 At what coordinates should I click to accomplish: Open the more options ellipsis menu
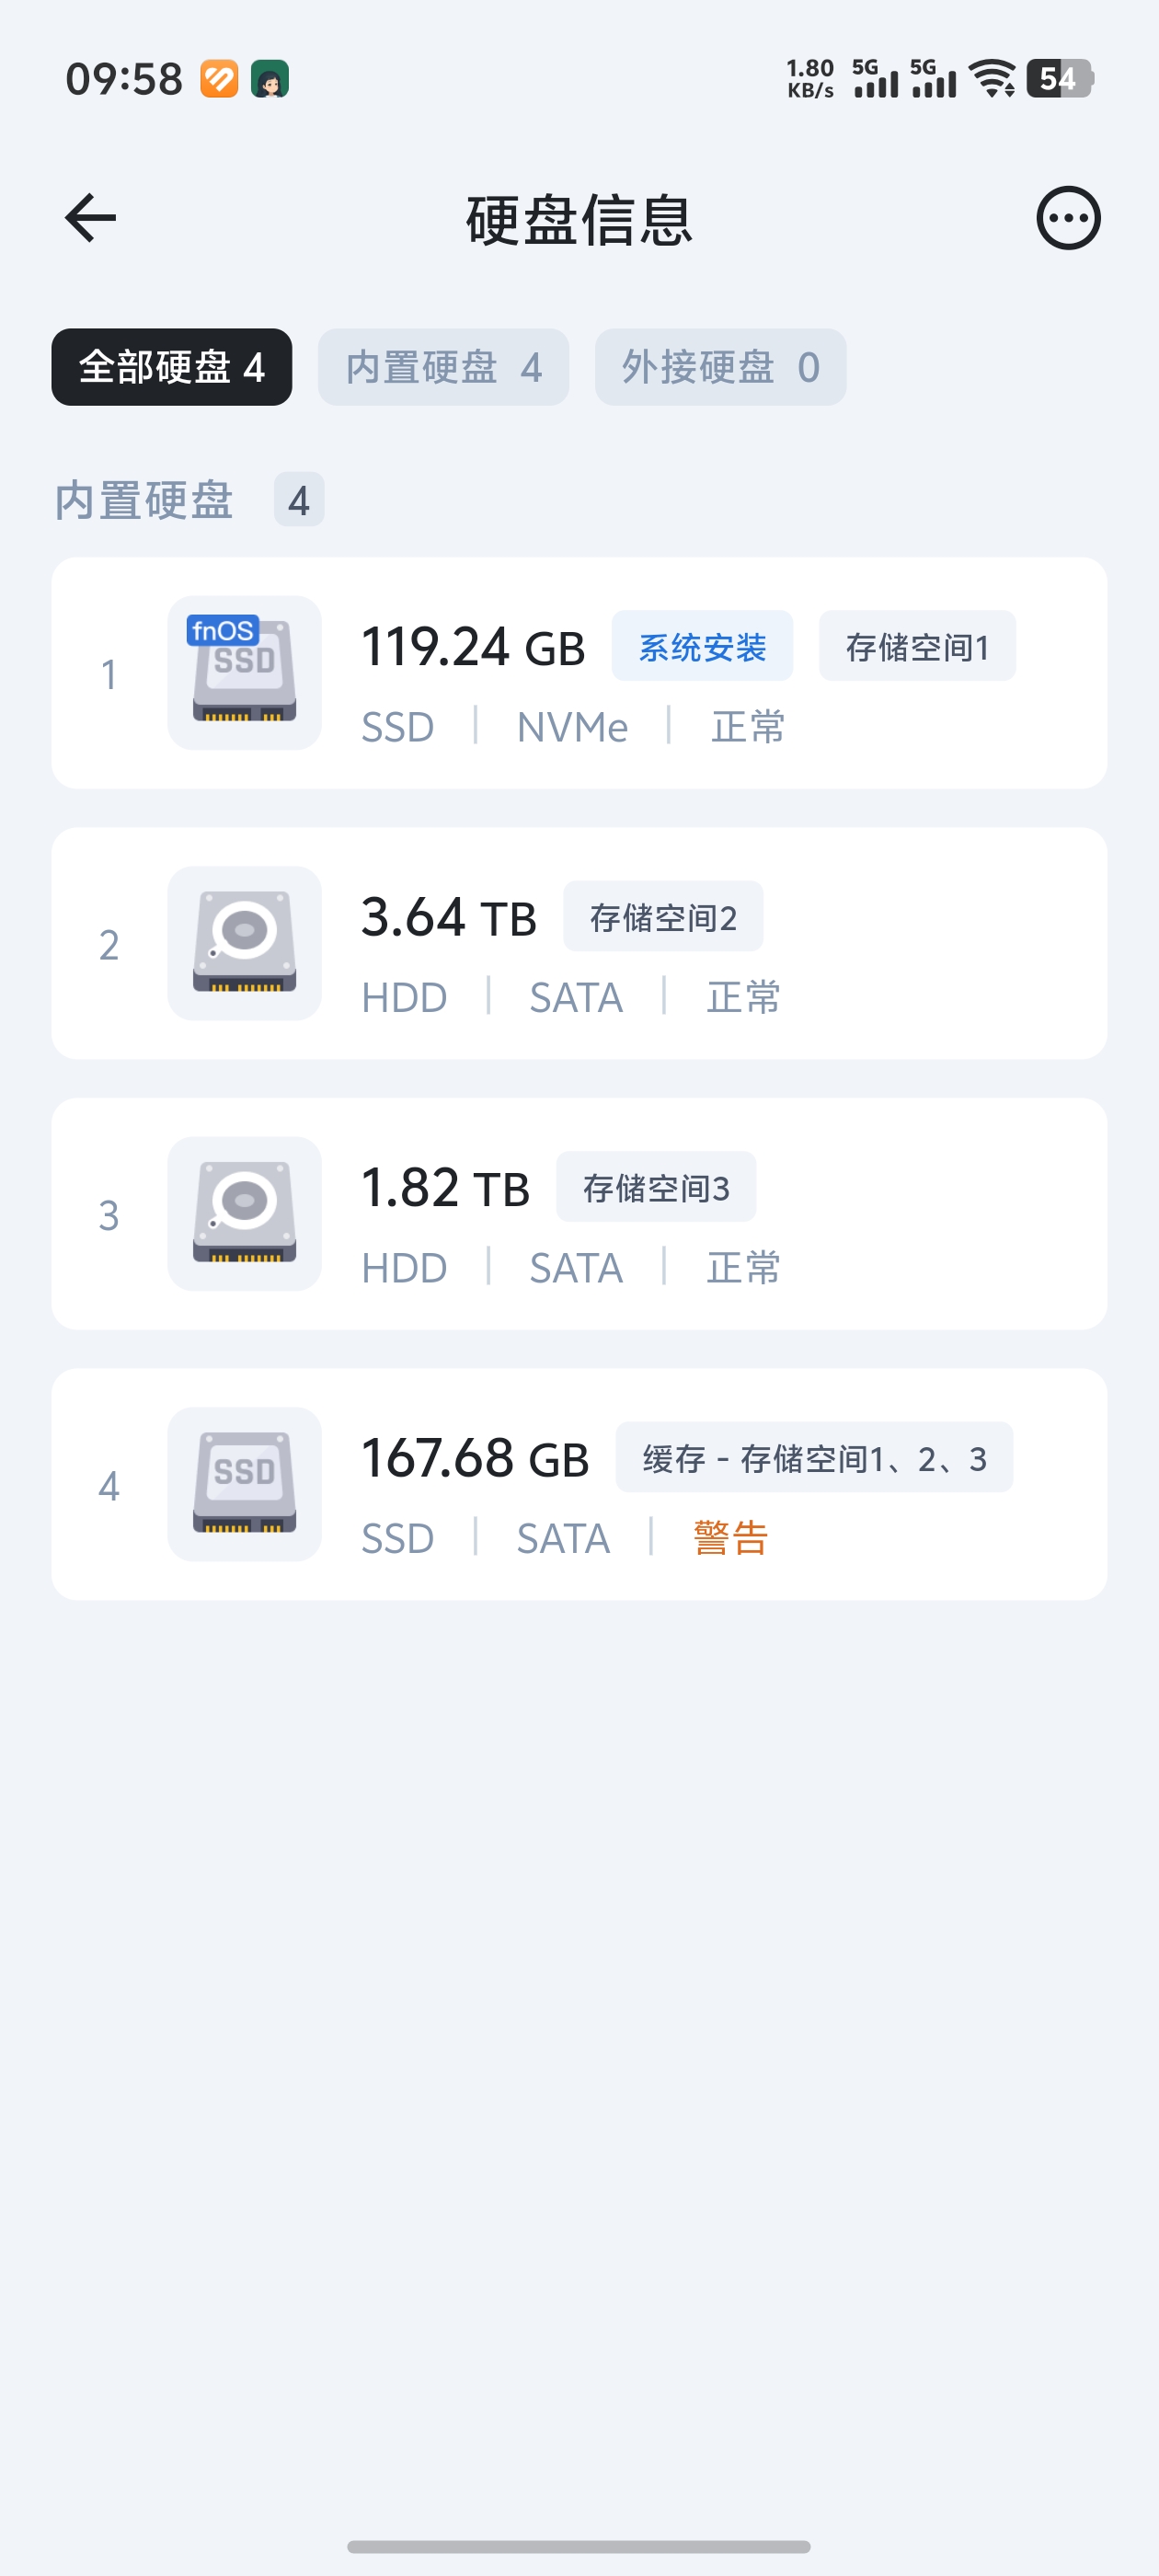(x=1068, y=218)
